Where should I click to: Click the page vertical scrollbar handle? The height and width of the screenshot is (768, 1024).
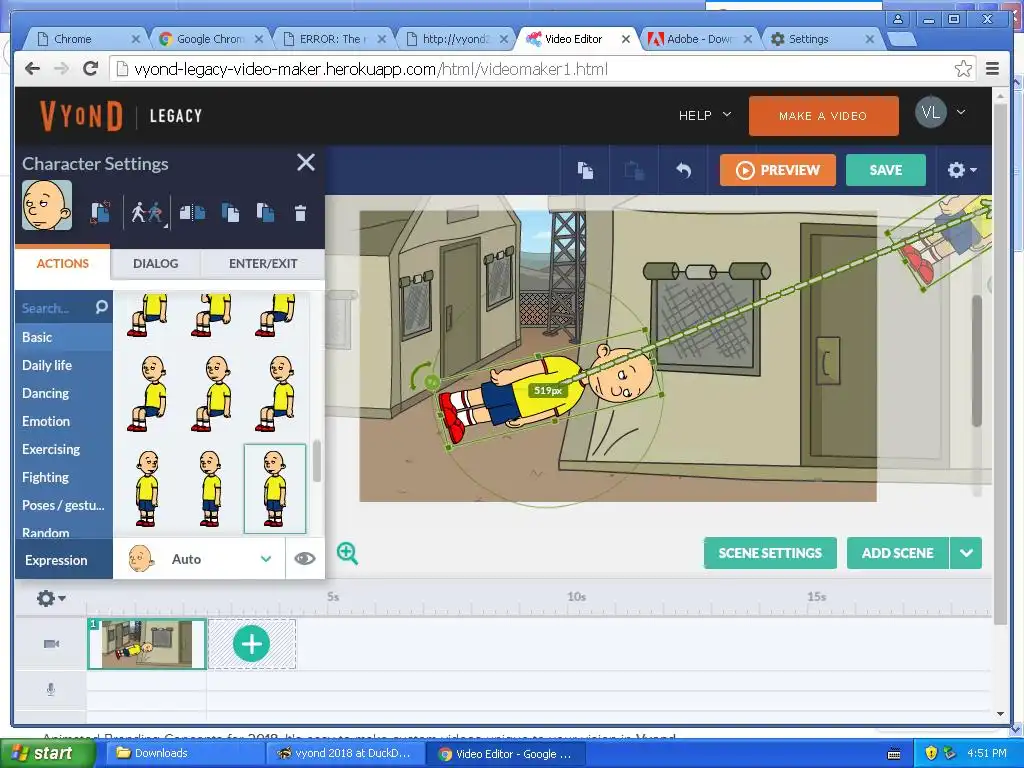(x=1000, y=362)
